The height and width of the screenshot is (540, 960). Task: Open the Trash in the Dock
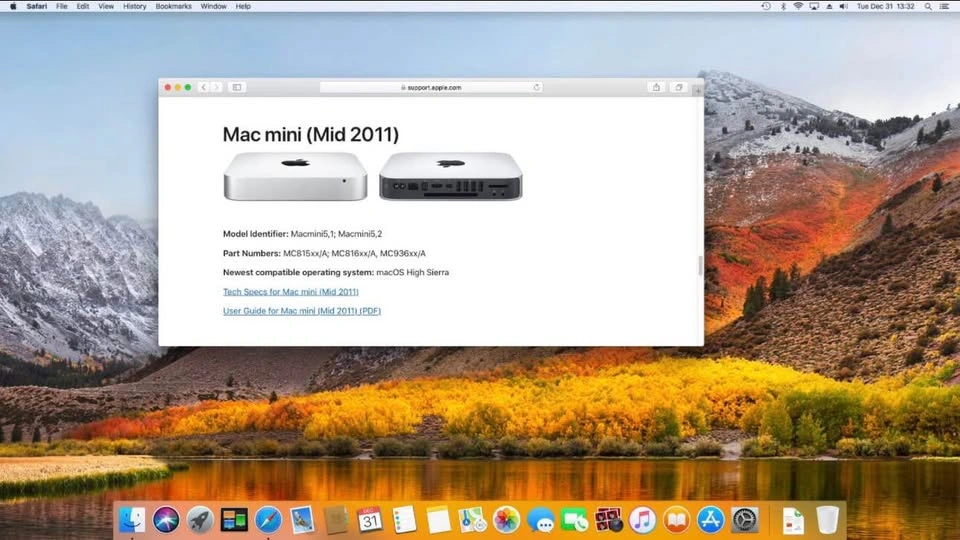tap(827, 520)
